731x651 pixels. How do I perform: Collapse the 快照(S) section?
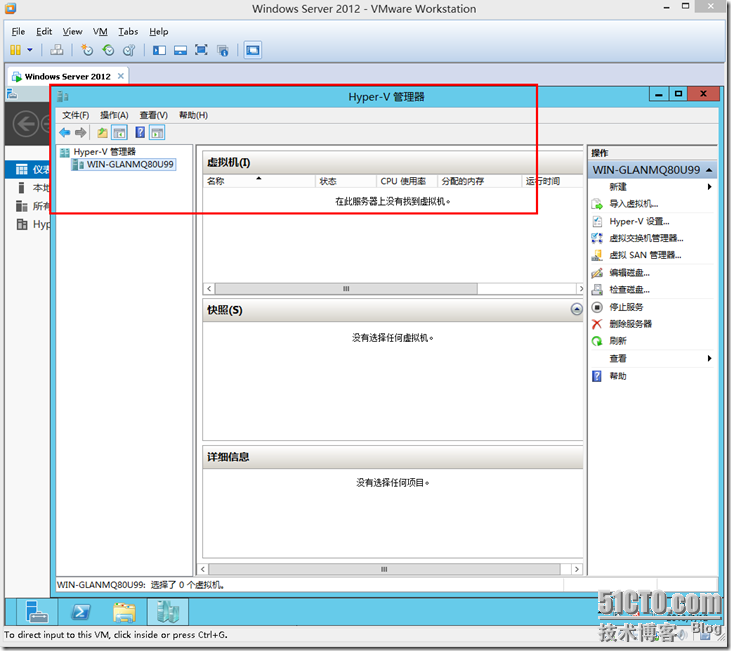(x=577, y=309)
